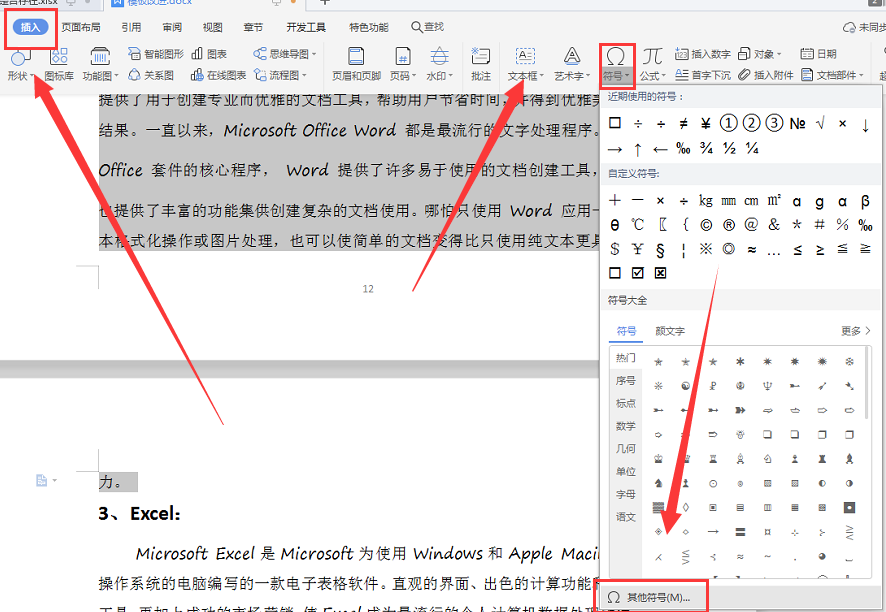The image size is (886, 612).
Task: Insert the crossed box ☒ custom symbol
Action: point(660,272)
